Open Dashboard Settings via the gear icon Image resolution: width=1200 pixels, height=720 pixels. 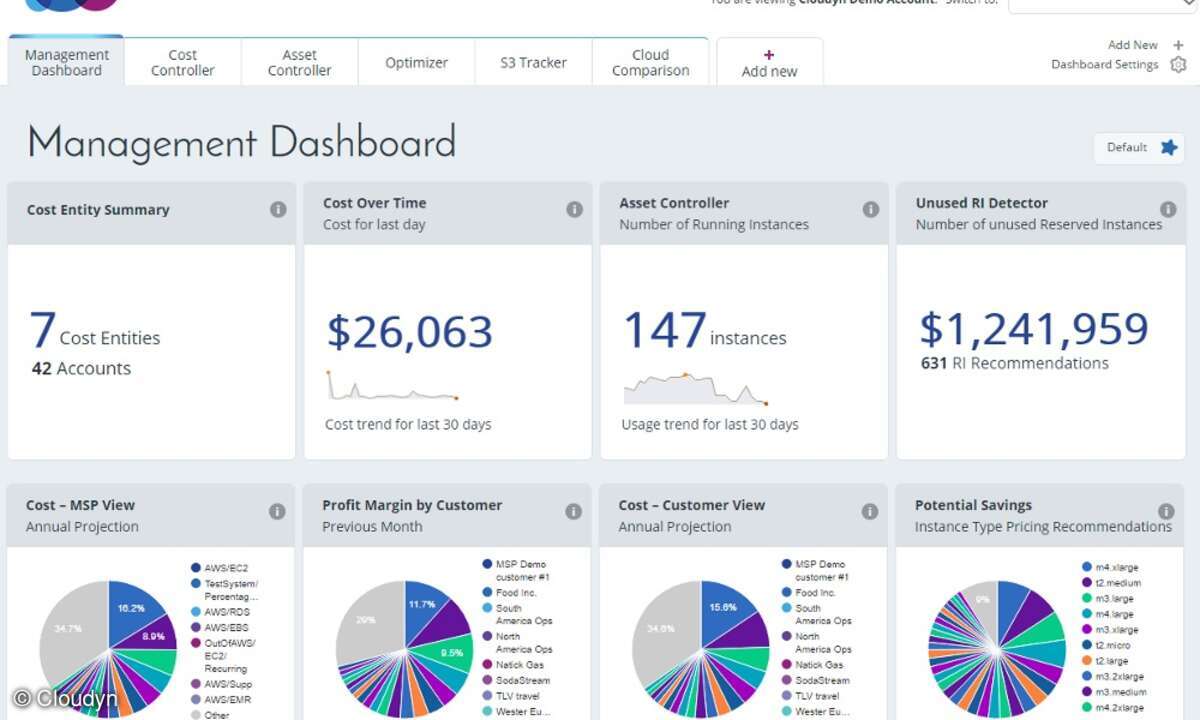(1178, 64)
